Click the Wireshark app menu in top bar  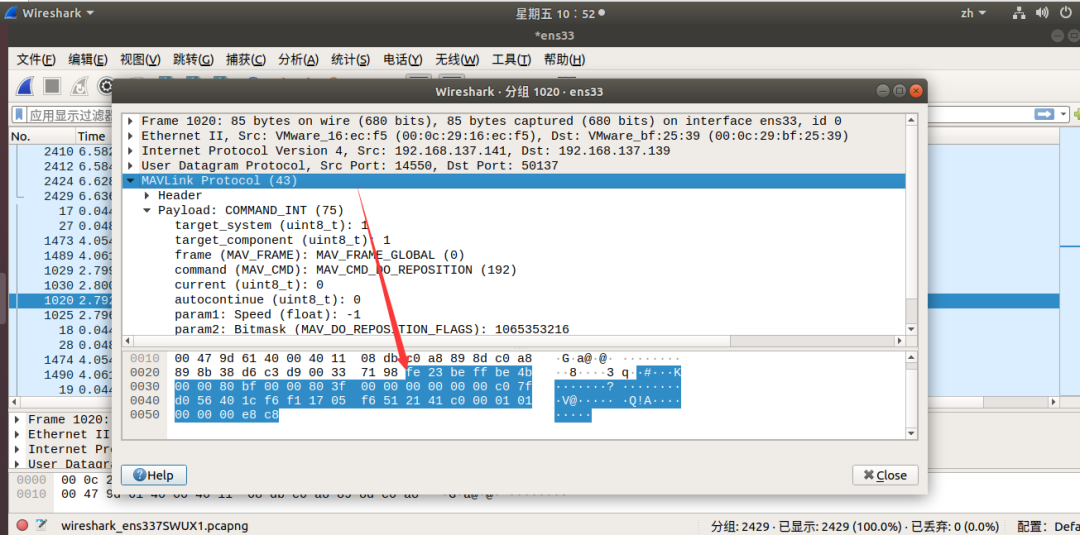[x=50, y=13]
